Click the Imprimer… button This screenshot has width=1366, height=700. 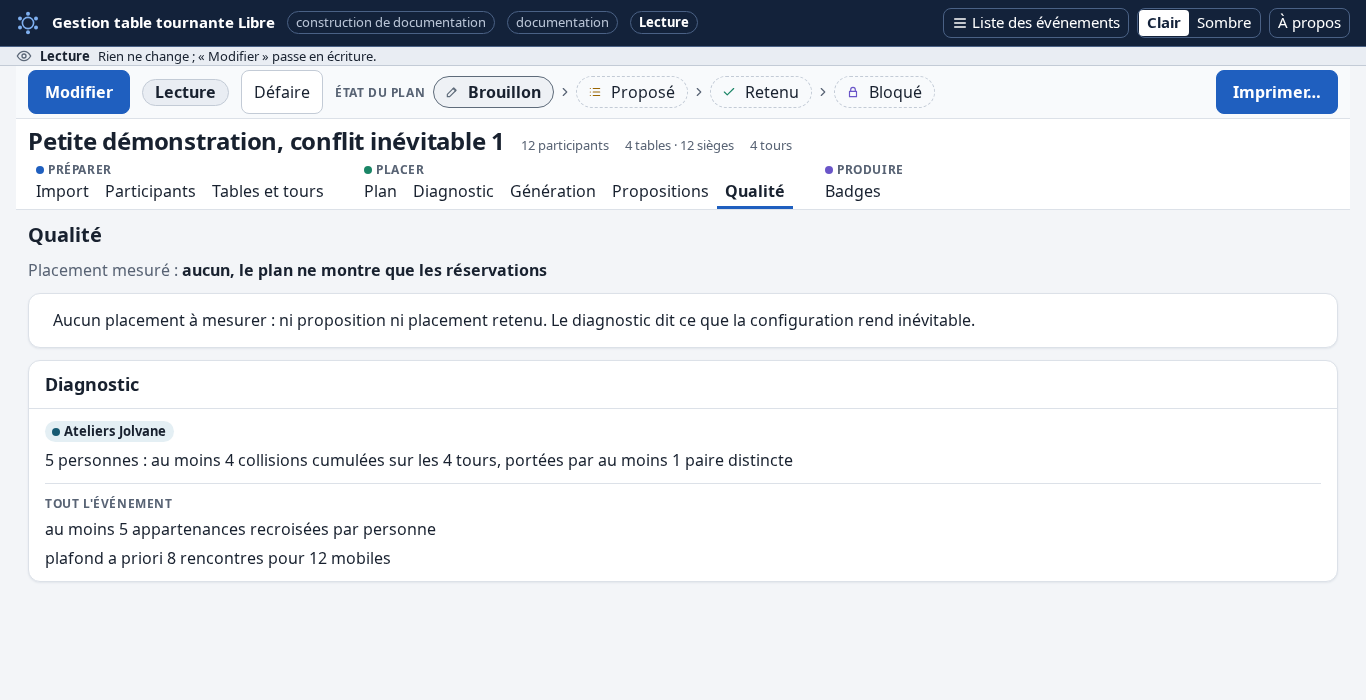click(x=1277, y=92)
